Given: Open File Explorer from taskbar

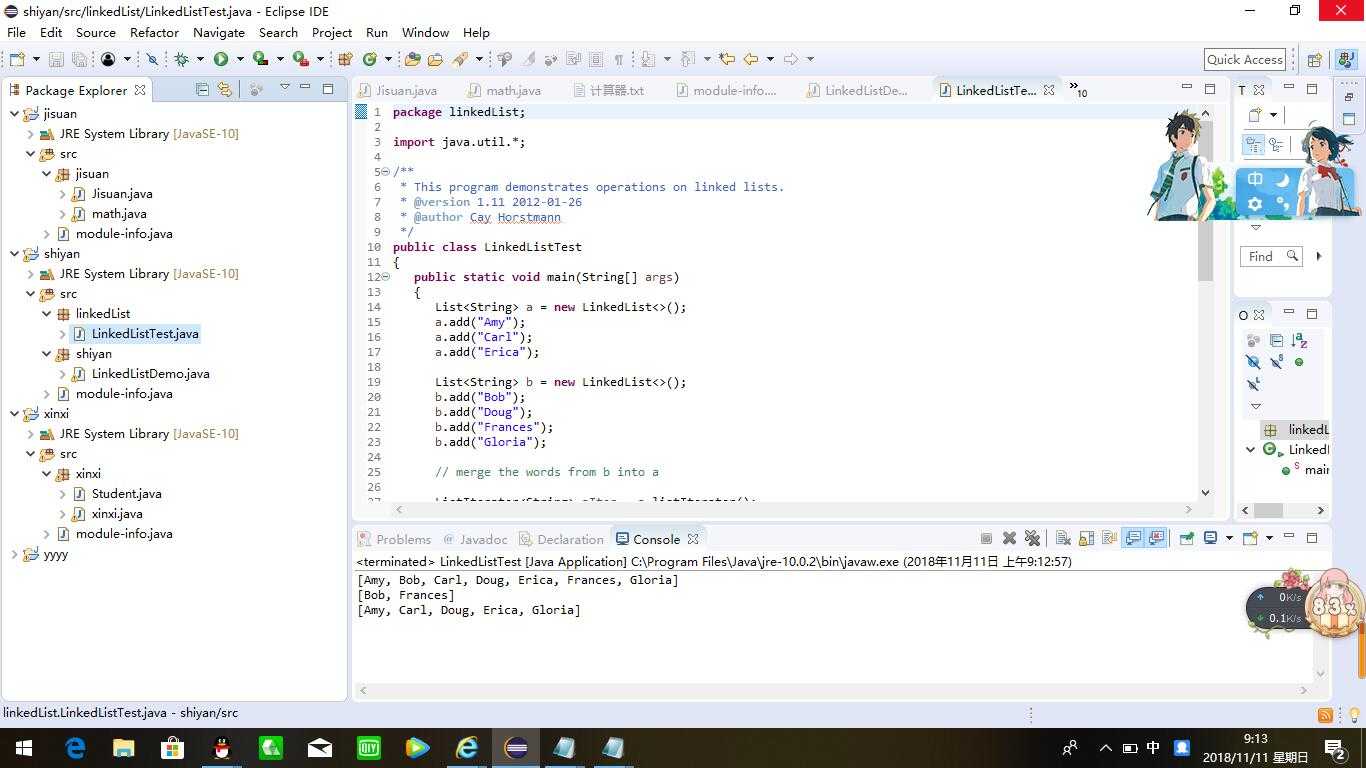Looking at the screenshot, I should (x=123, y=748).
